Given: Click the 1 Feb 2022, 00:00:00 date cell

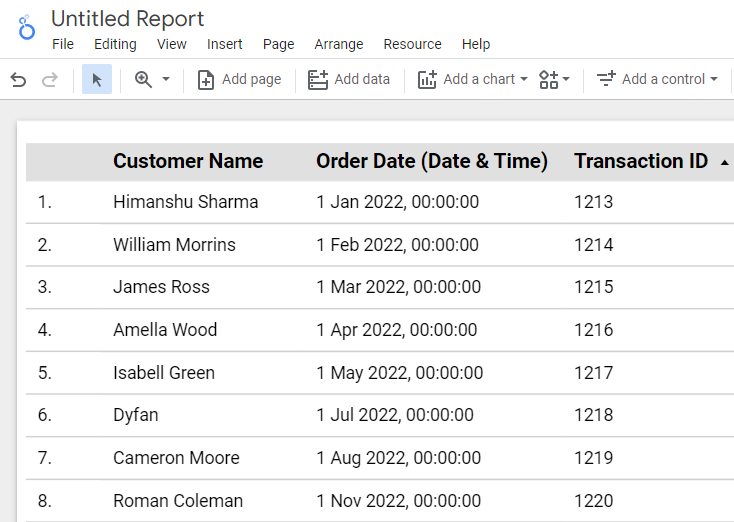Looking at the screenshot, I should pos(397,245).
